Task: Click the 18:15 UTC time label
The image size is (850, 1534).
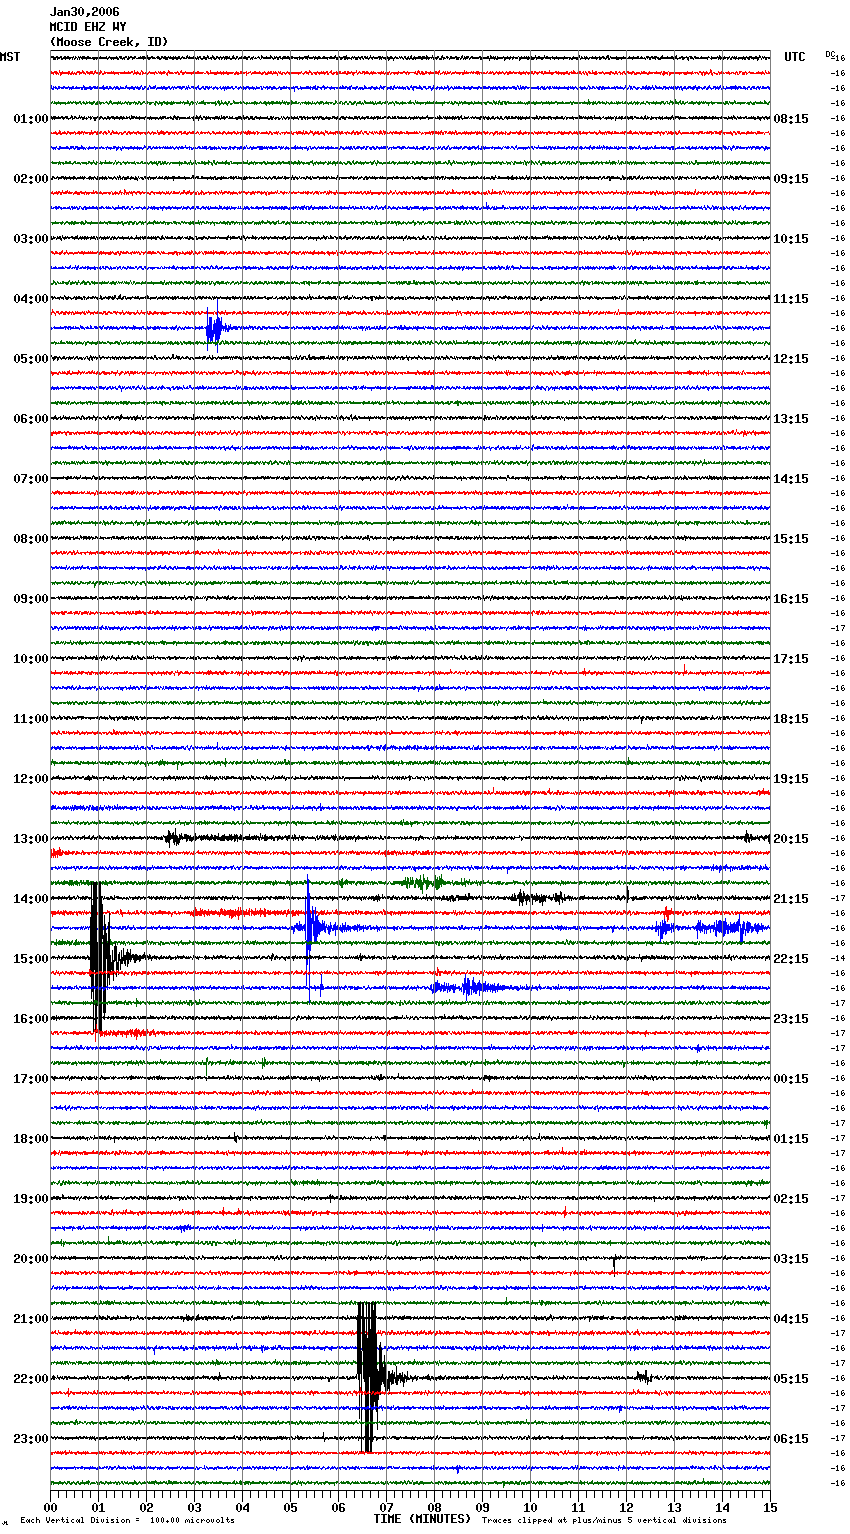Action: point(791,719)
